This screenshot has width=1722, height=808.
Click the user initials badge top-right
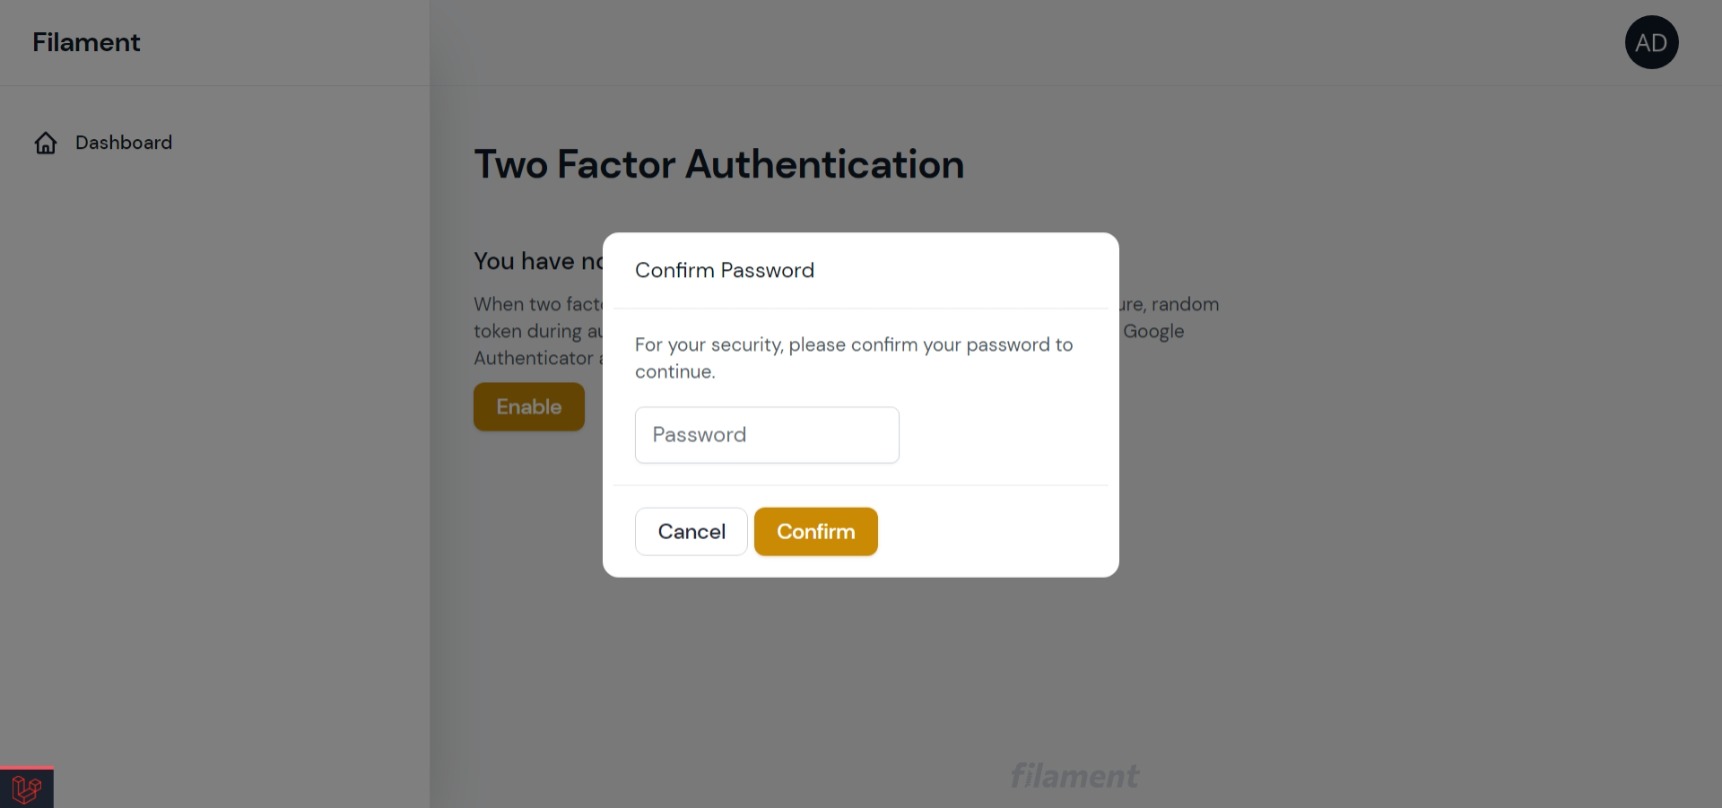click(x=1651, y=42)
